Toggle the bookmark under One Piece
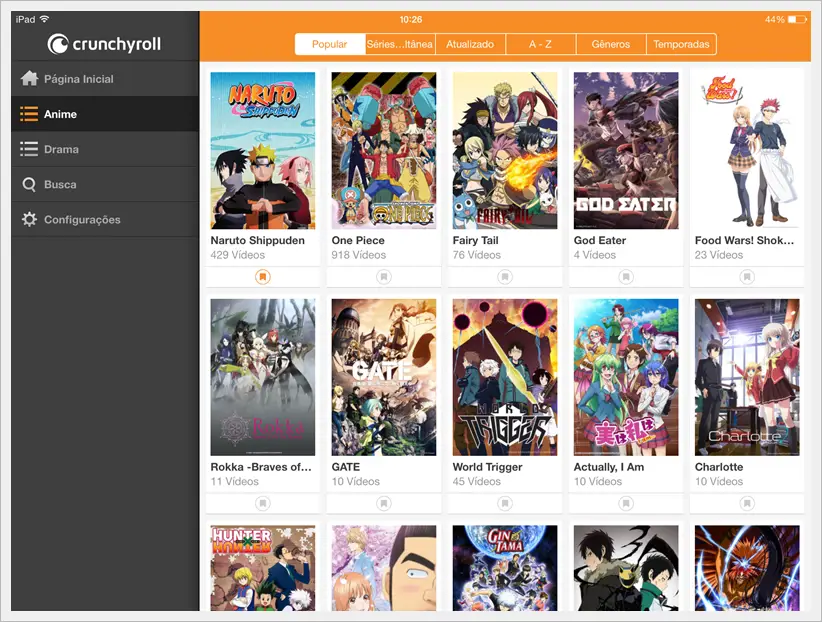822x622 pixels. [384, 276]
